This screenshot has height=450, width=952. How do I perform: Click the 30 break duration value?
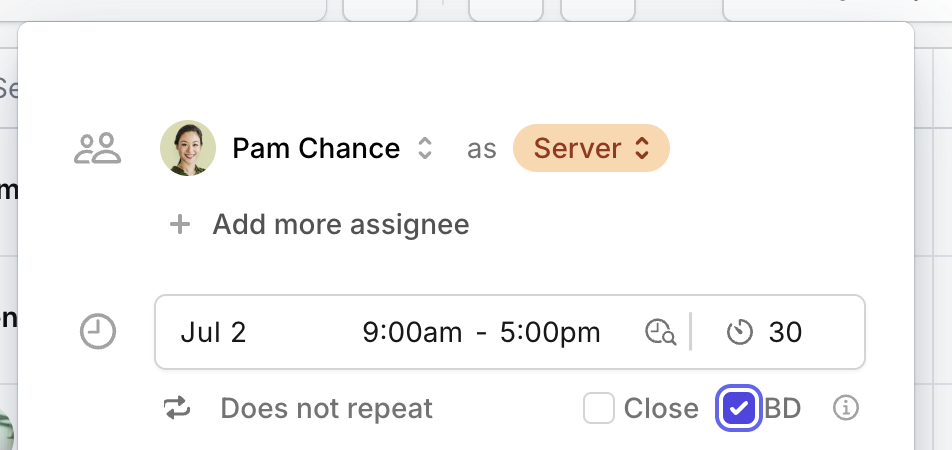(785, 332)
